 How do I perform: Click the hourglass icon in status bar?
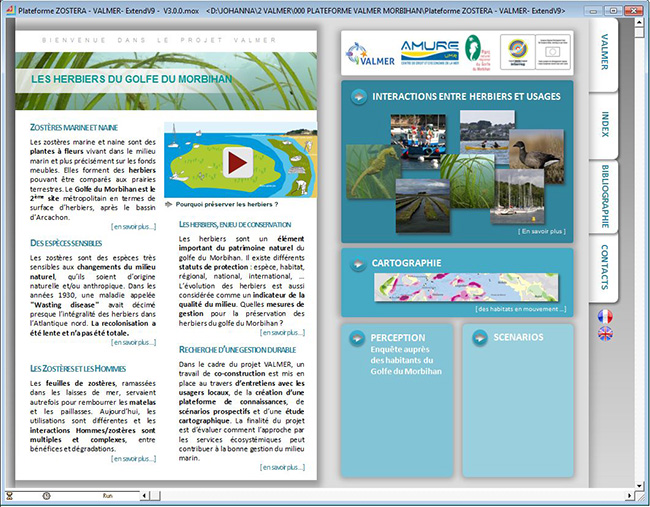click(x=10, y=496)
